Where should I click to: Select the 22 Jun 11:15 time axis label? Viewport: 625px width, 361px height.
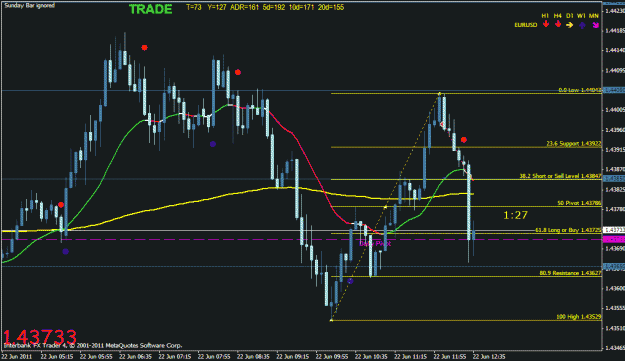(411, 356)
